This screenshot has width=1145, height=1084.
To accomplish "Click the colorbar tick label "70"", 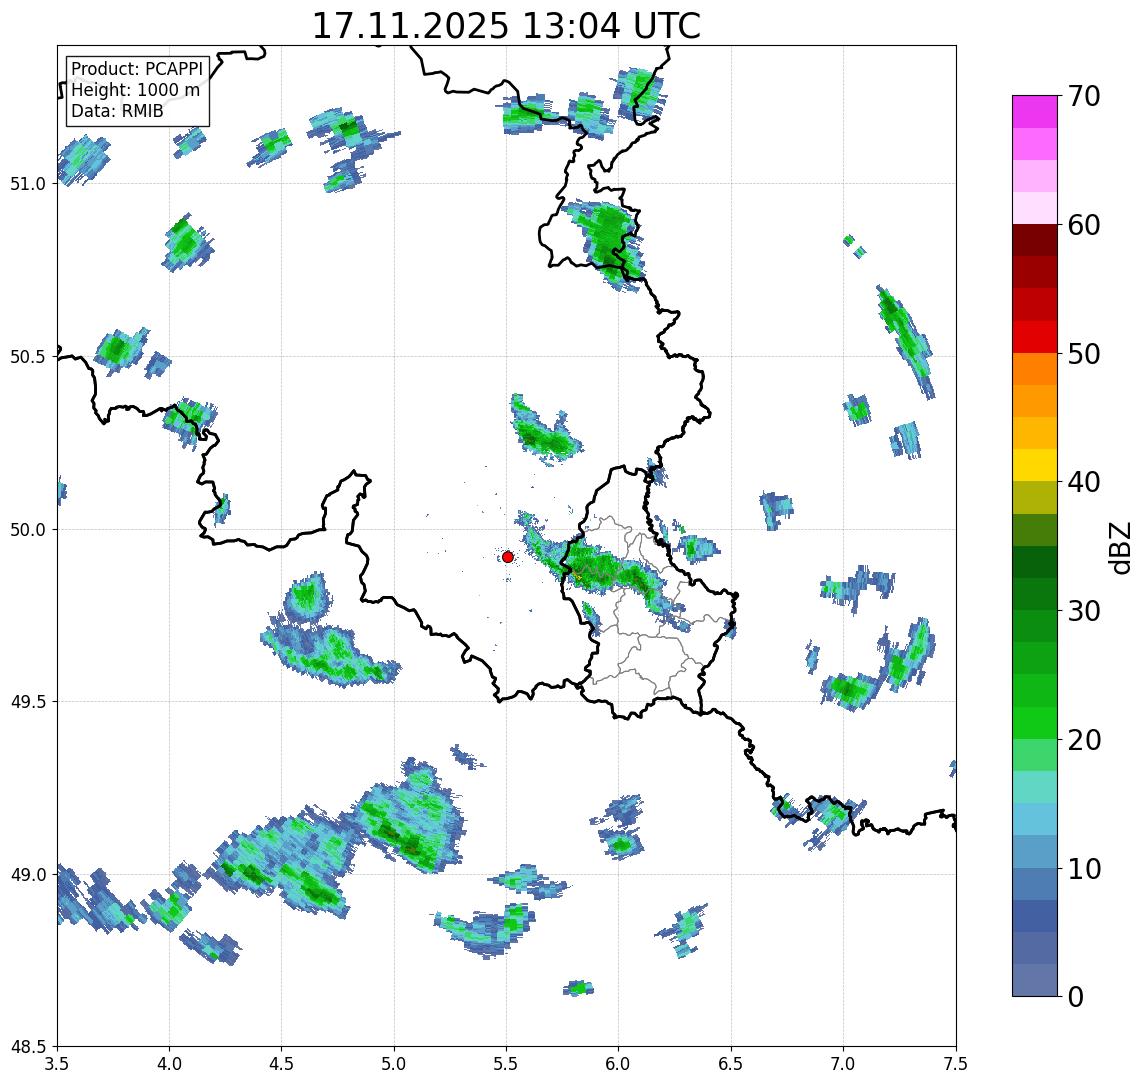I will point(1084,96).
